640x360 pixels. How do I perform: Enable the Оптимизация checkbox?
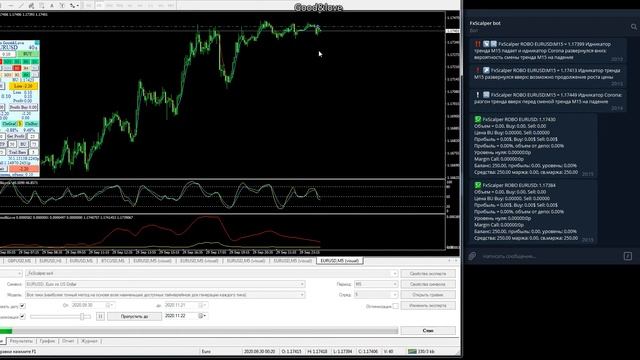(395, 306)
